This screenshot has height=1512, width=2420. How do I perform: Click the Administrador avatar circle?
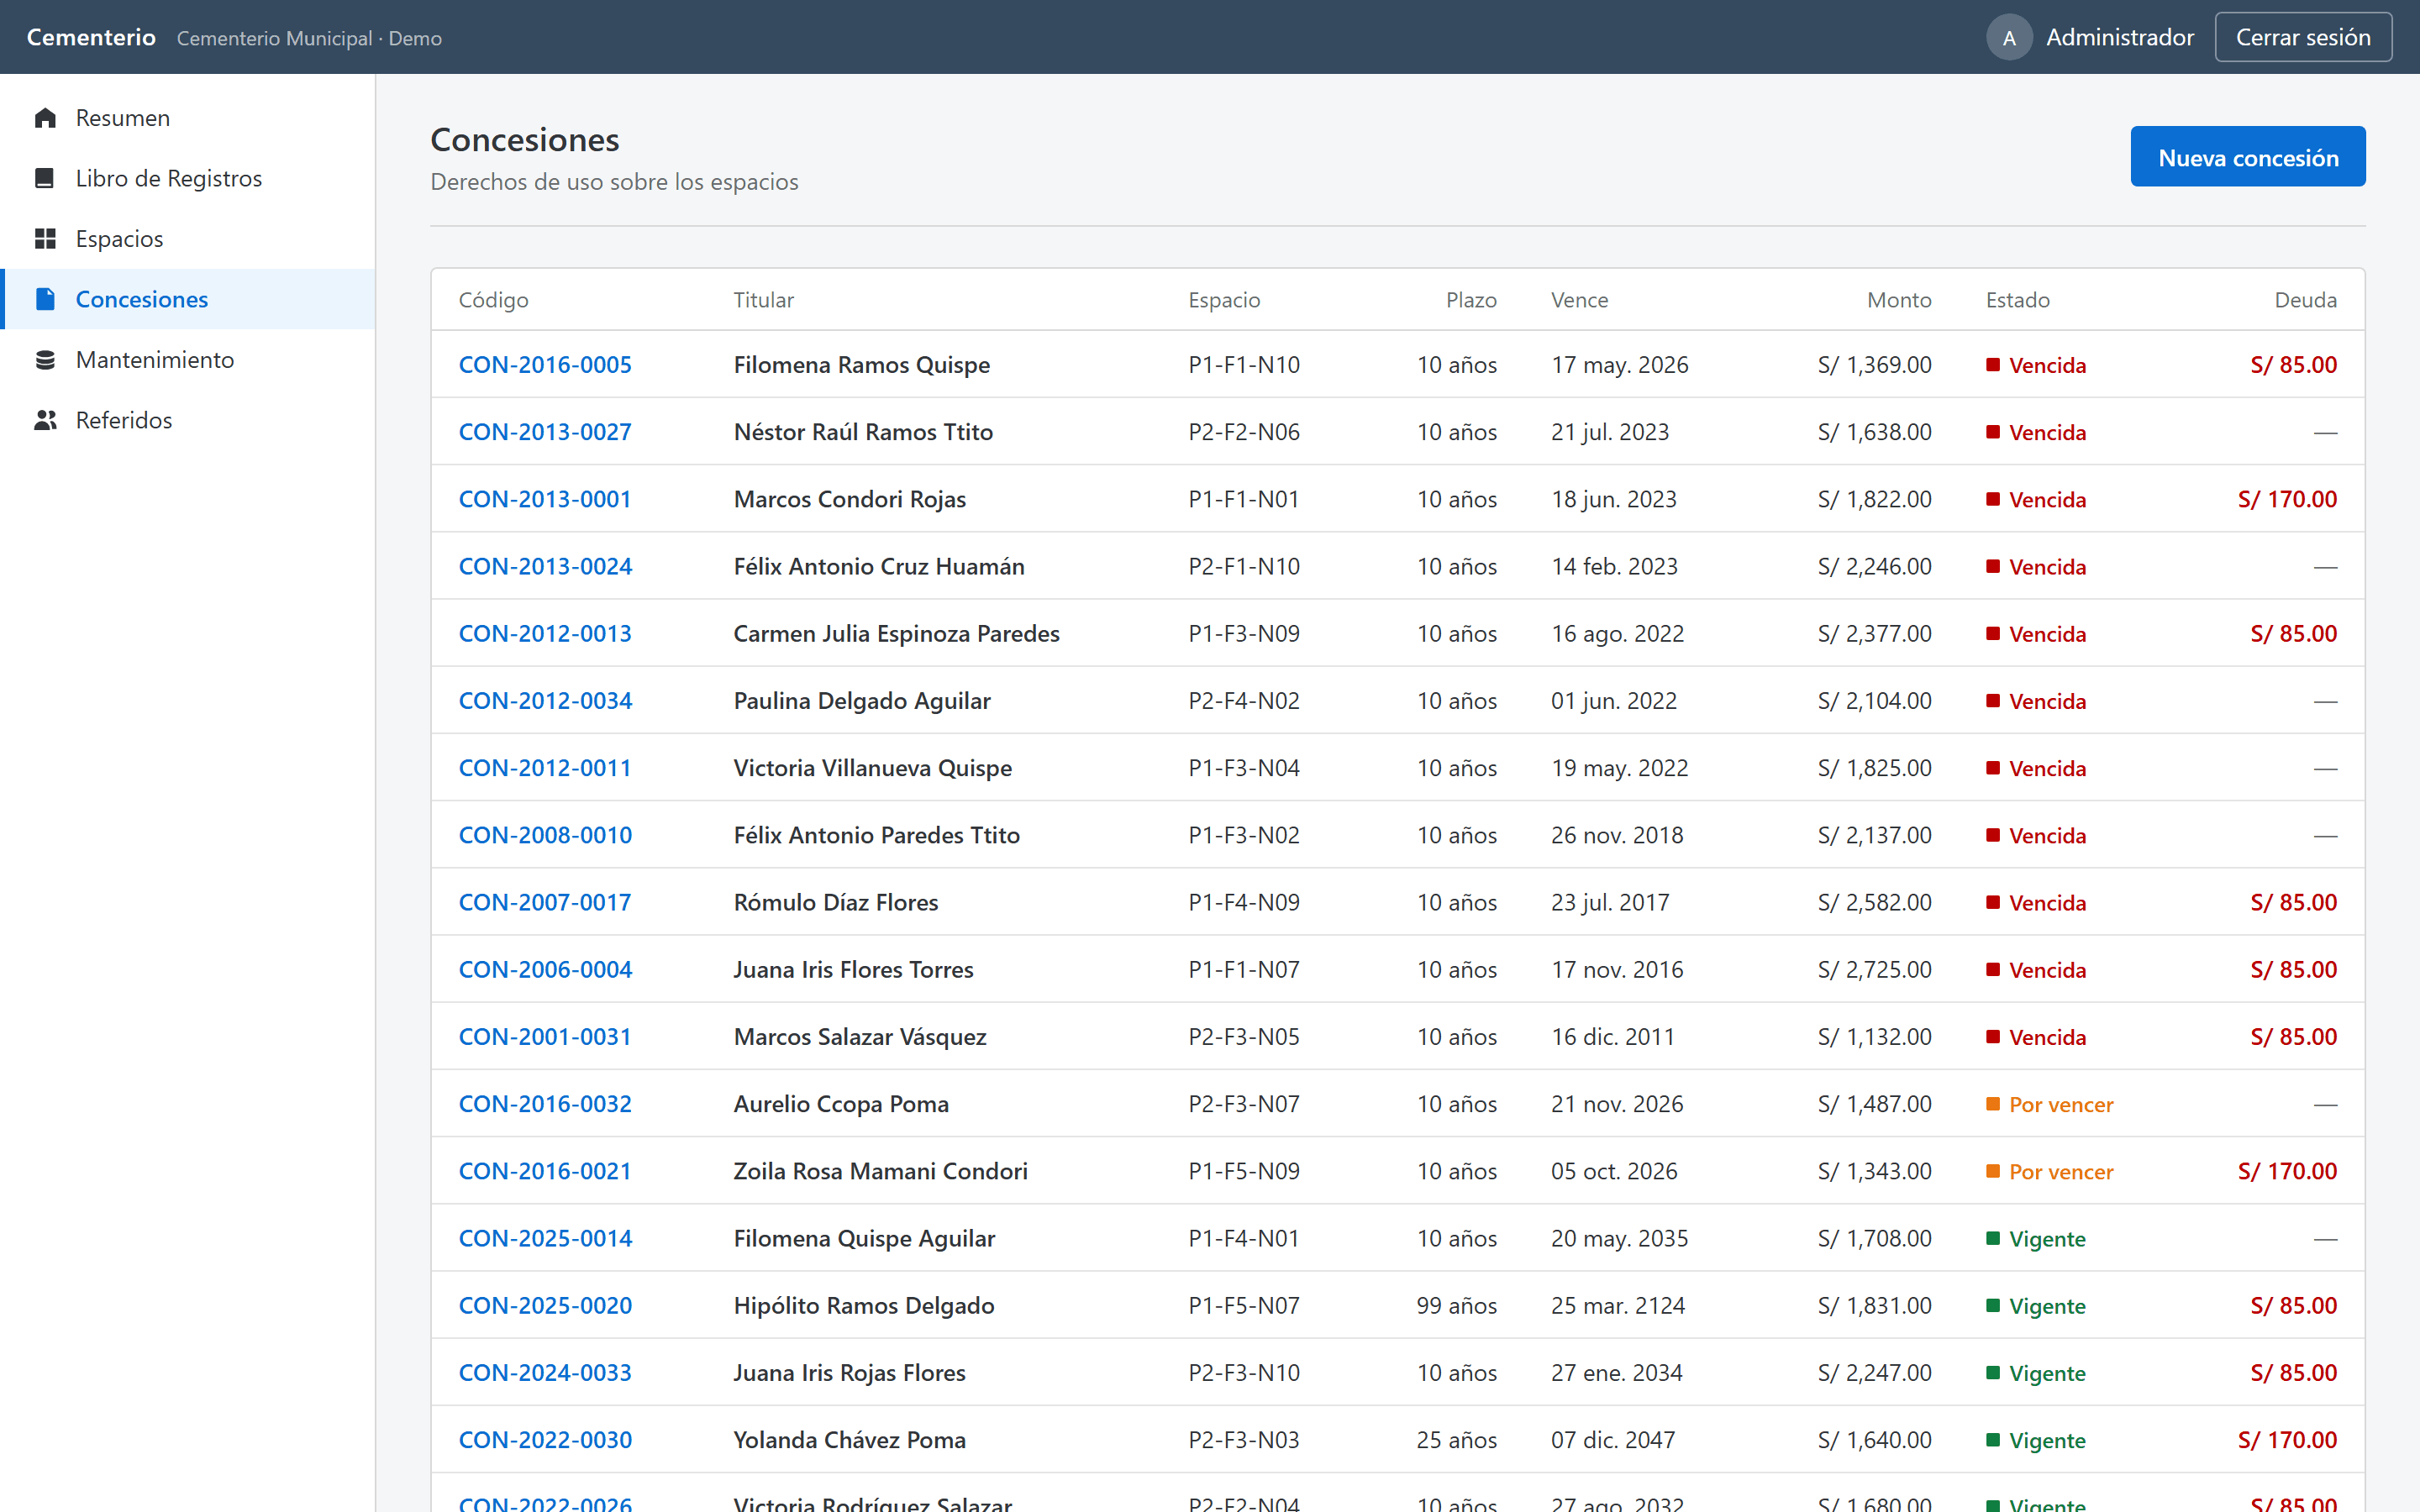(x=2009, y=37)
